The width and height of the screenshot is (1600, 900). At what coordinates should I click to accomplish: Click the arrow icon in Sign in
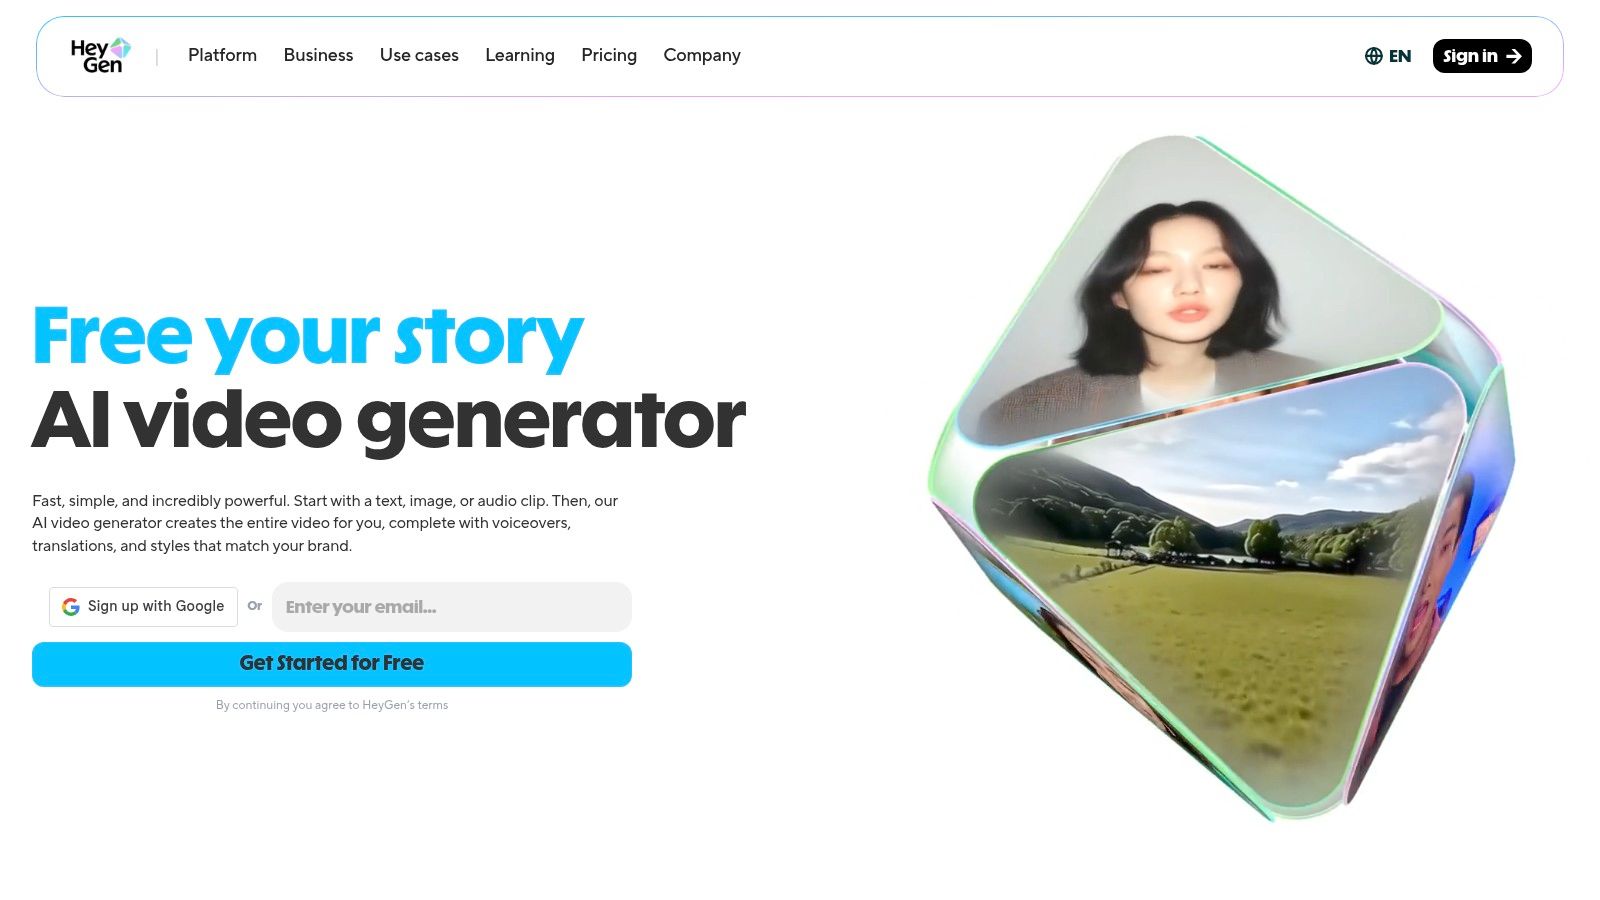(1514, 56)
